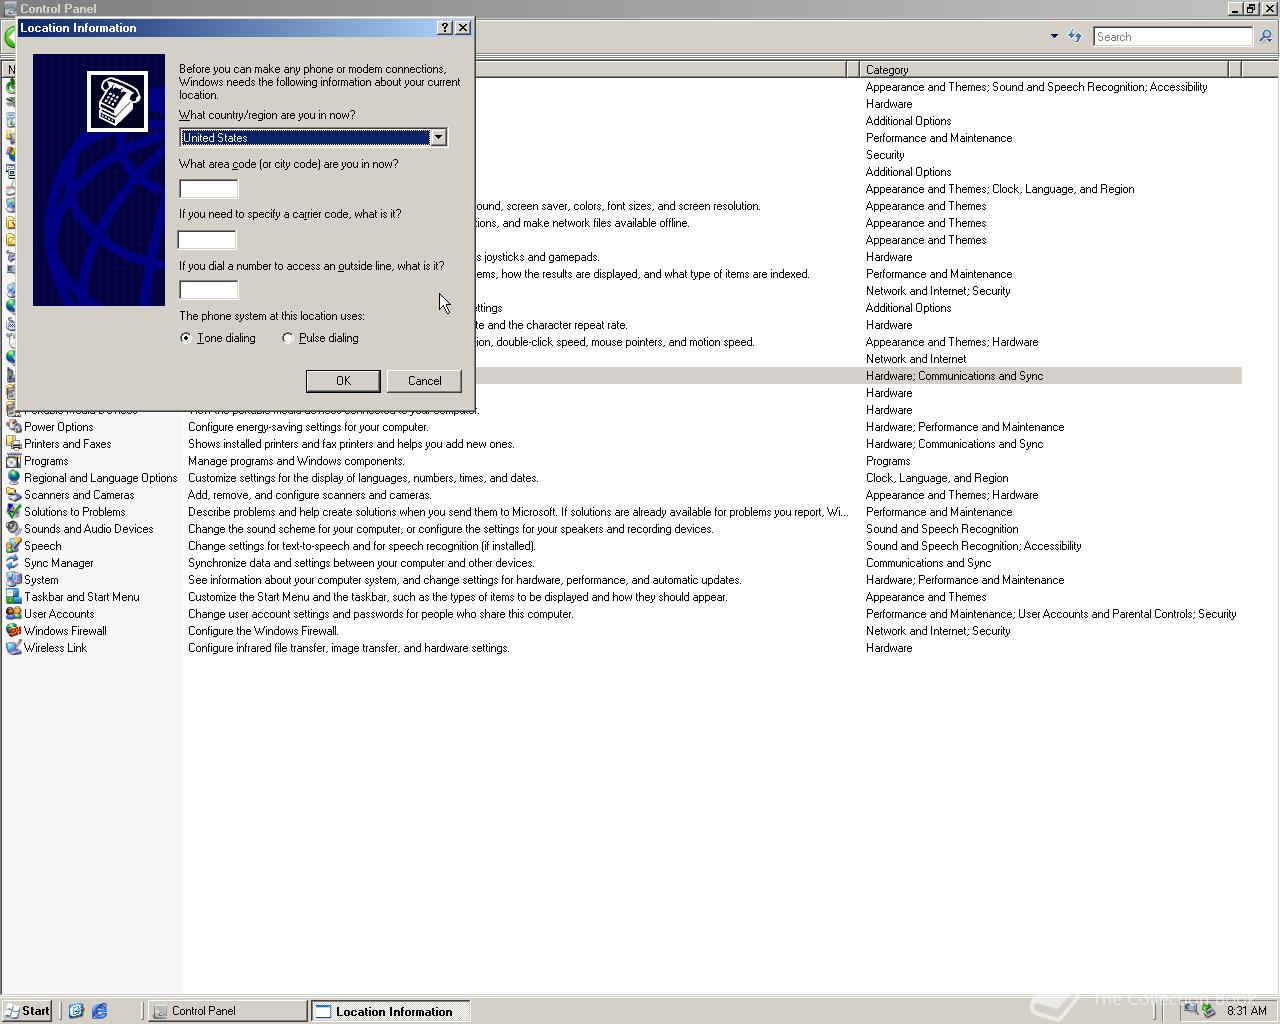Launch Internet Explorer from quick launch

tap(99, 1011)
